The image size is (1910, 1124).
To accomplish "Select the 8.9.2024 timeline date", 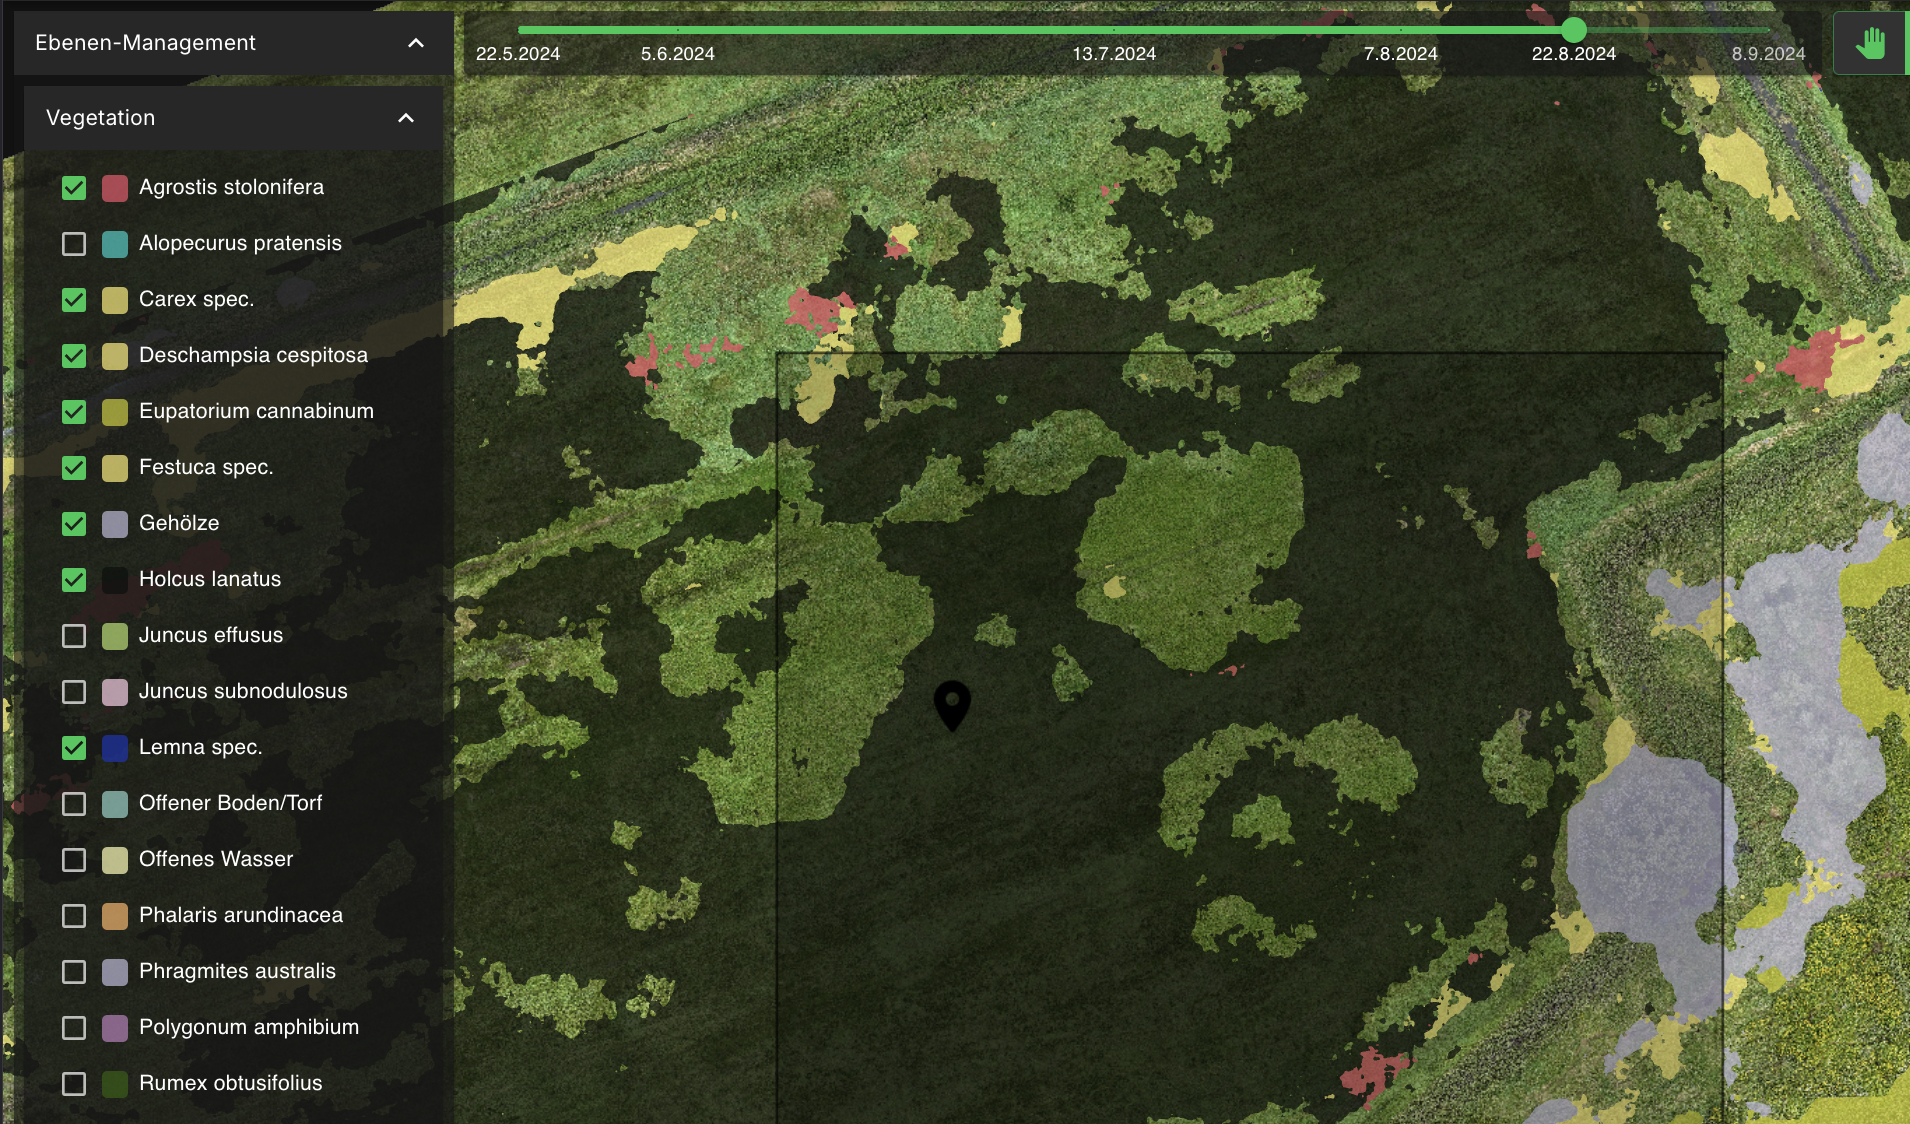I will coord(1768,54).
